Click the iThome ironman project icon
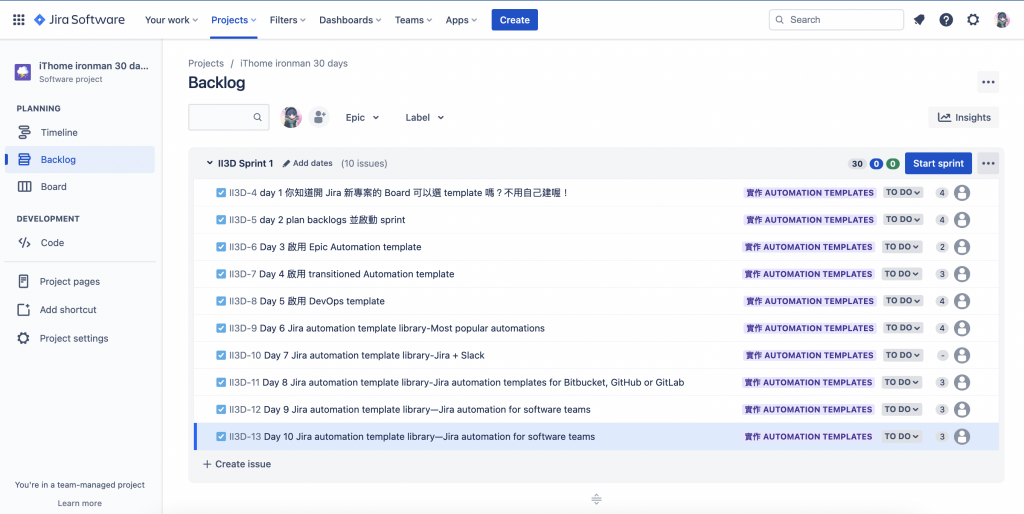This screenshot has width=1024, height=514. [23, 72]
